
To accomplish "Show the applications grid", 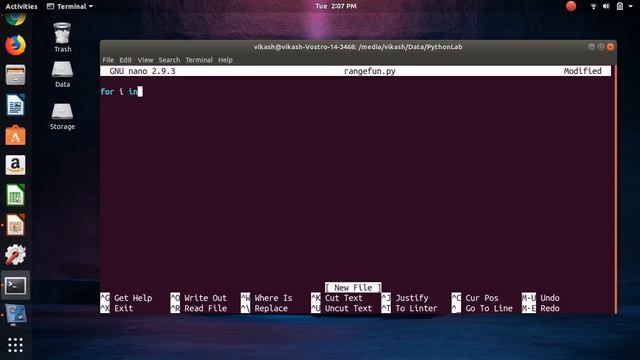I will (16, 345).
